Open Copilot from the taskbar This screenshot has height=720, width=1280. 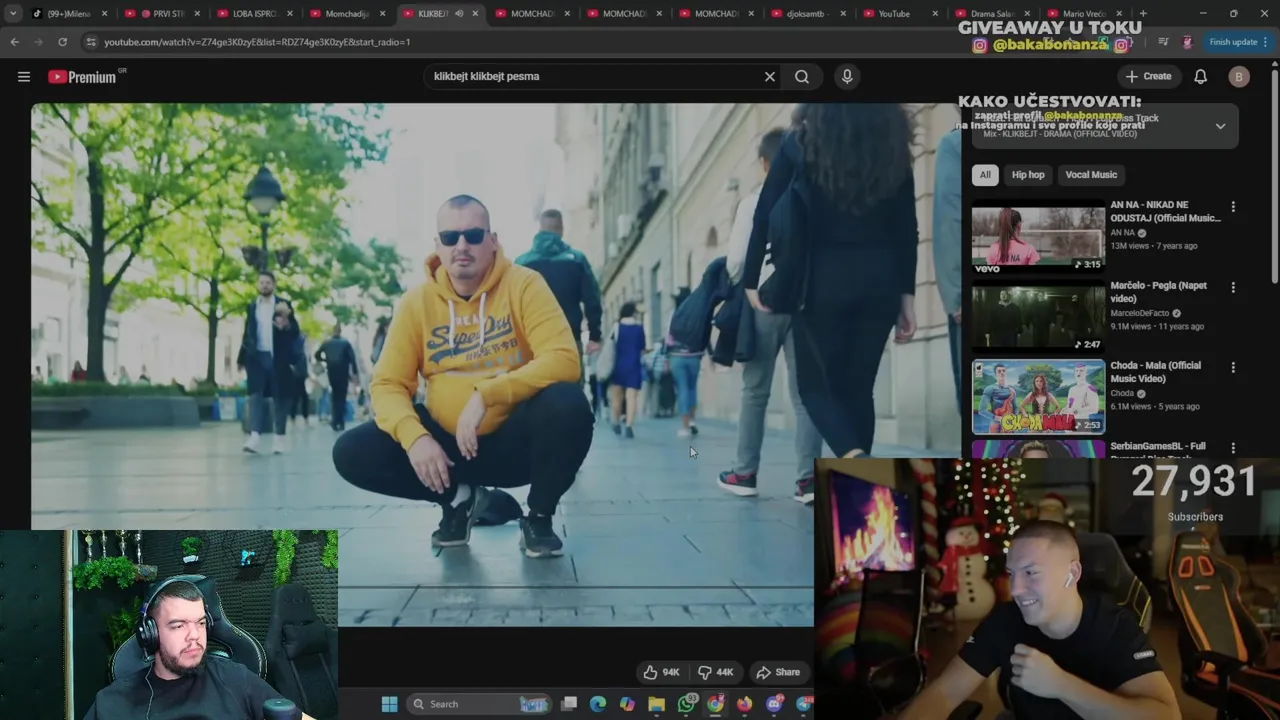coord(627,704)
